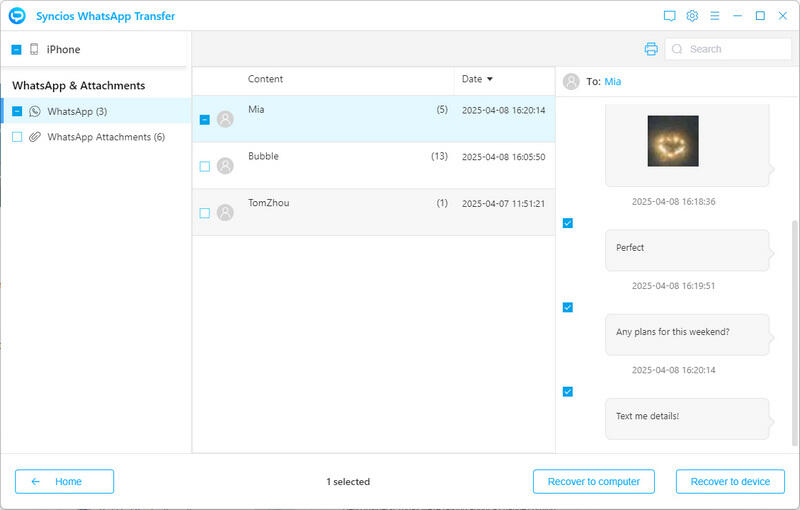This screenshot has height=510, width=800.
Task: Toggle Mia conversation checkbox
Action: 205,120
